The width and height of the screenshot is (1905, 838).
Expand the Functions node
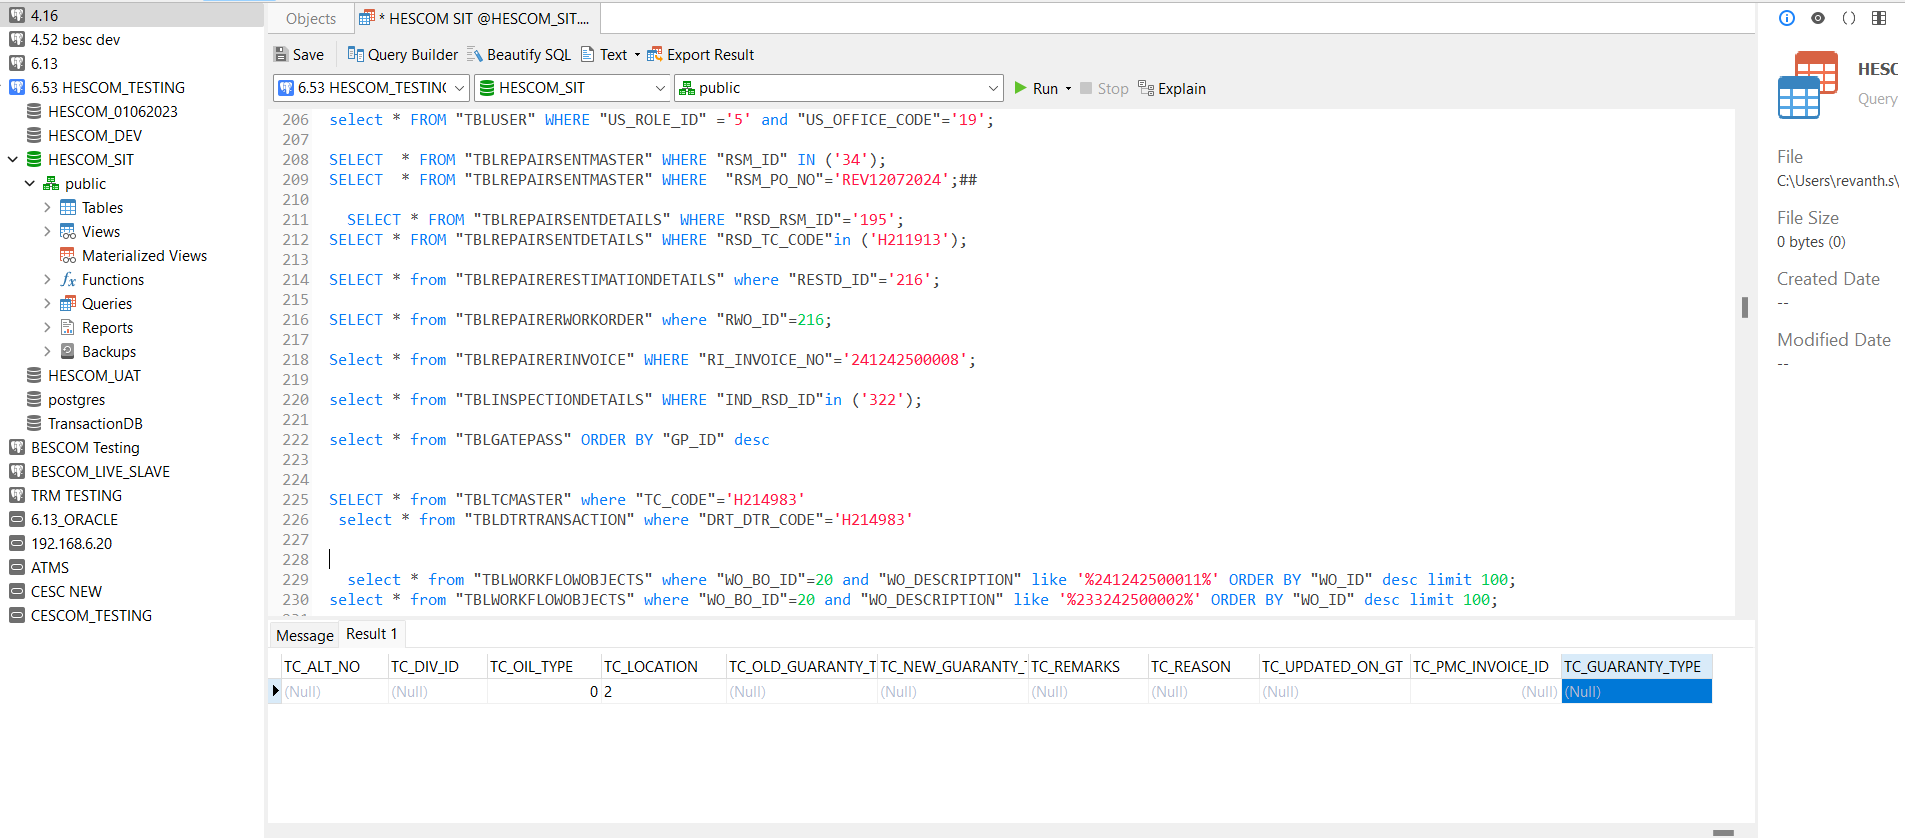(47, 279)
